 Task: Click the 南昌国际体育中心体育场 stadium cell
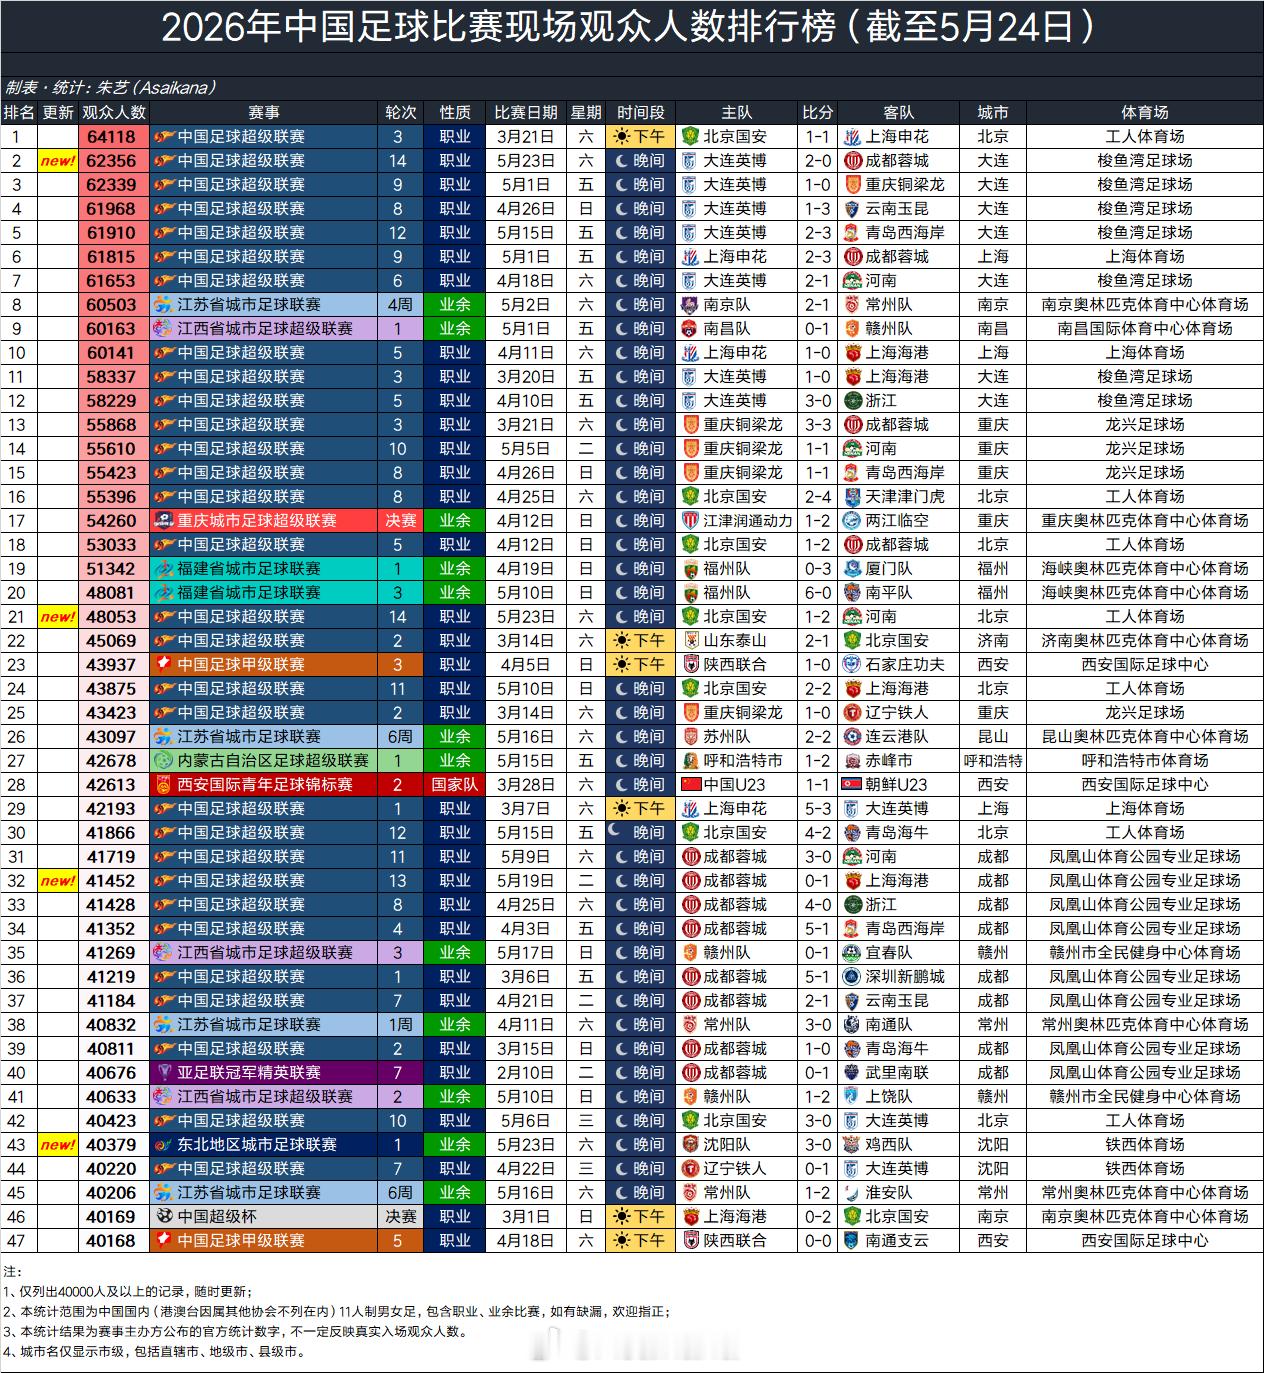tap(1145, 329)
